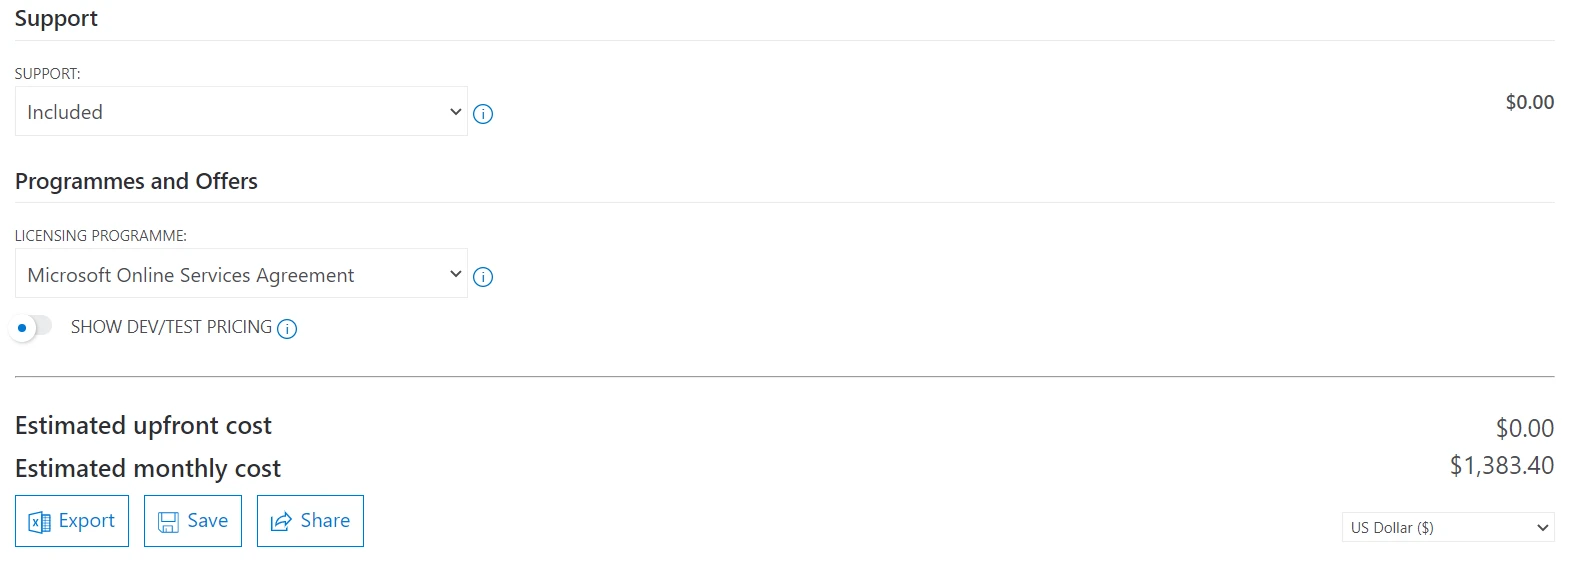Click the info icon beside the Support dropdown
This screenshot has height=577, width=1585.
click(x=483, y=114)
